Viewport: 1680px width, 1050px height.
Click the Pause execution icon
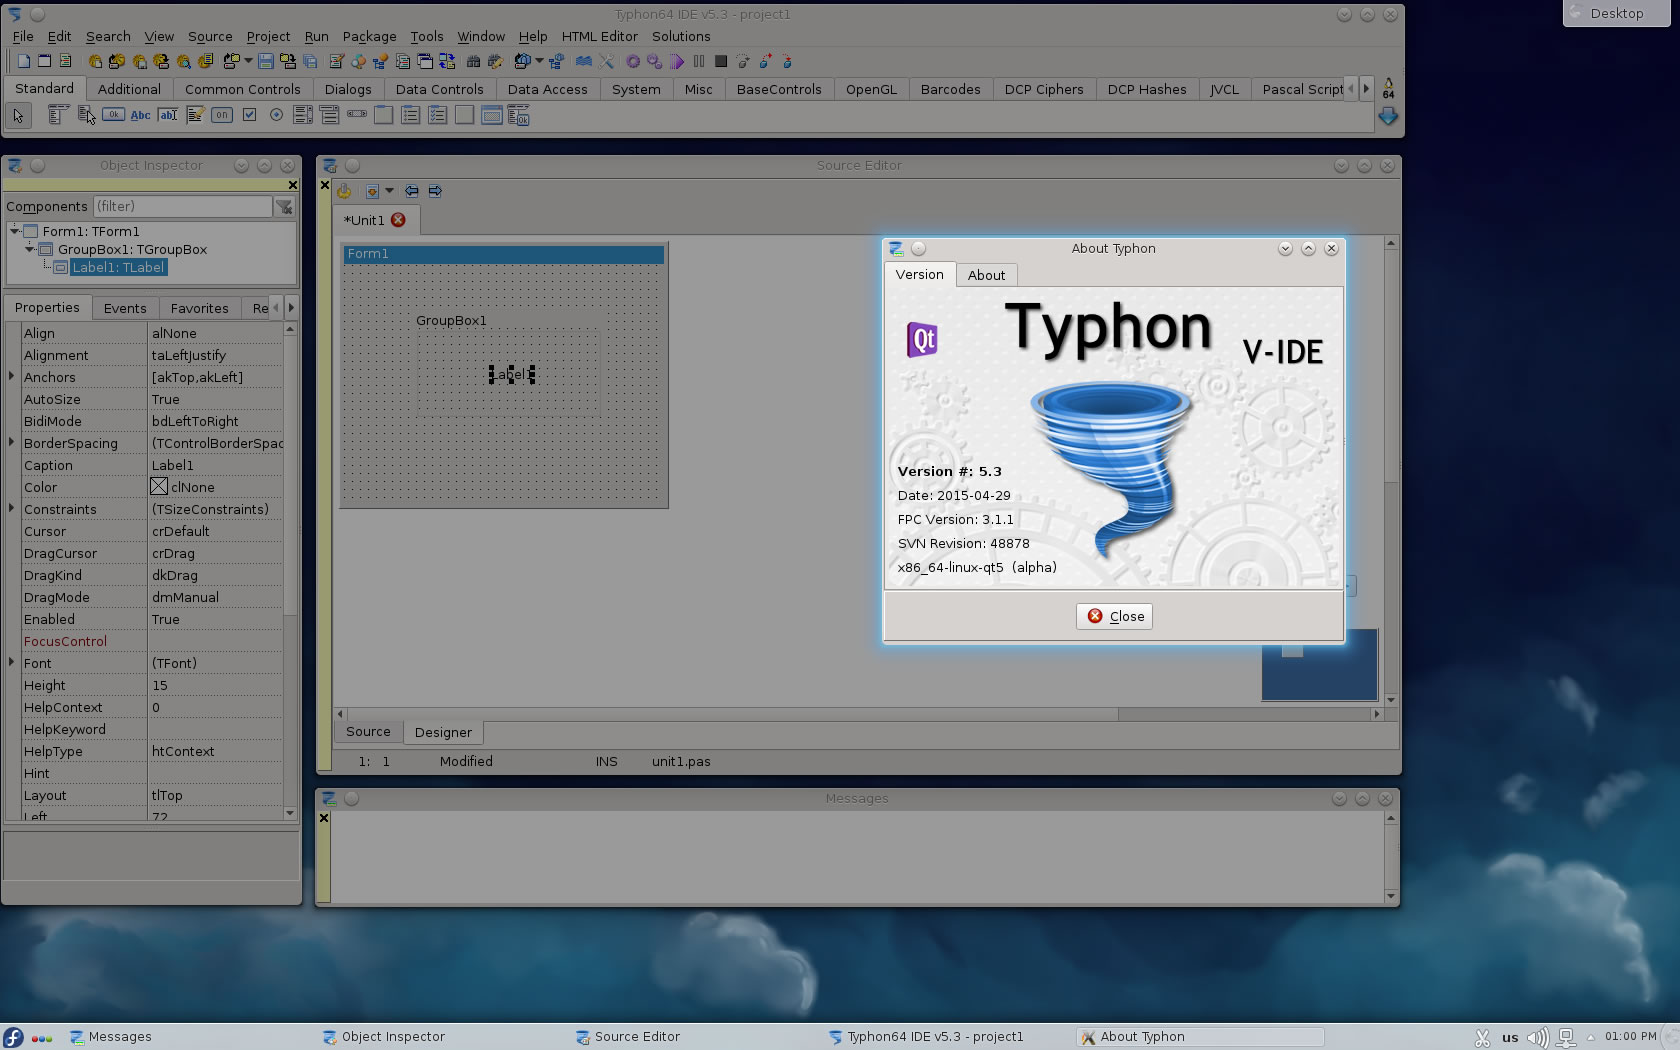[x=699, y=61]
